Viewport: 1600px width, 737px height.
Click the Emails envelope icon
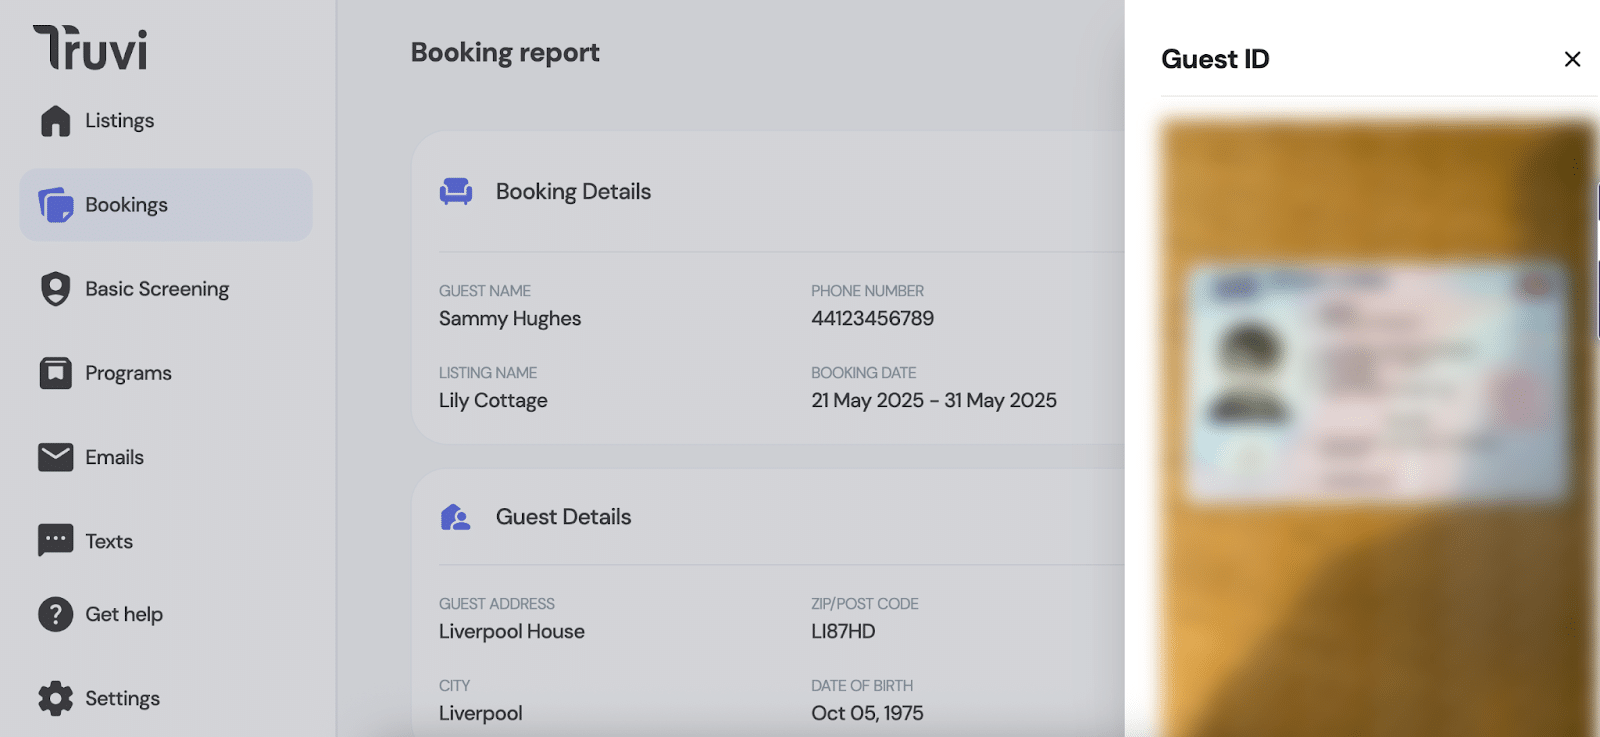[55, 457]
